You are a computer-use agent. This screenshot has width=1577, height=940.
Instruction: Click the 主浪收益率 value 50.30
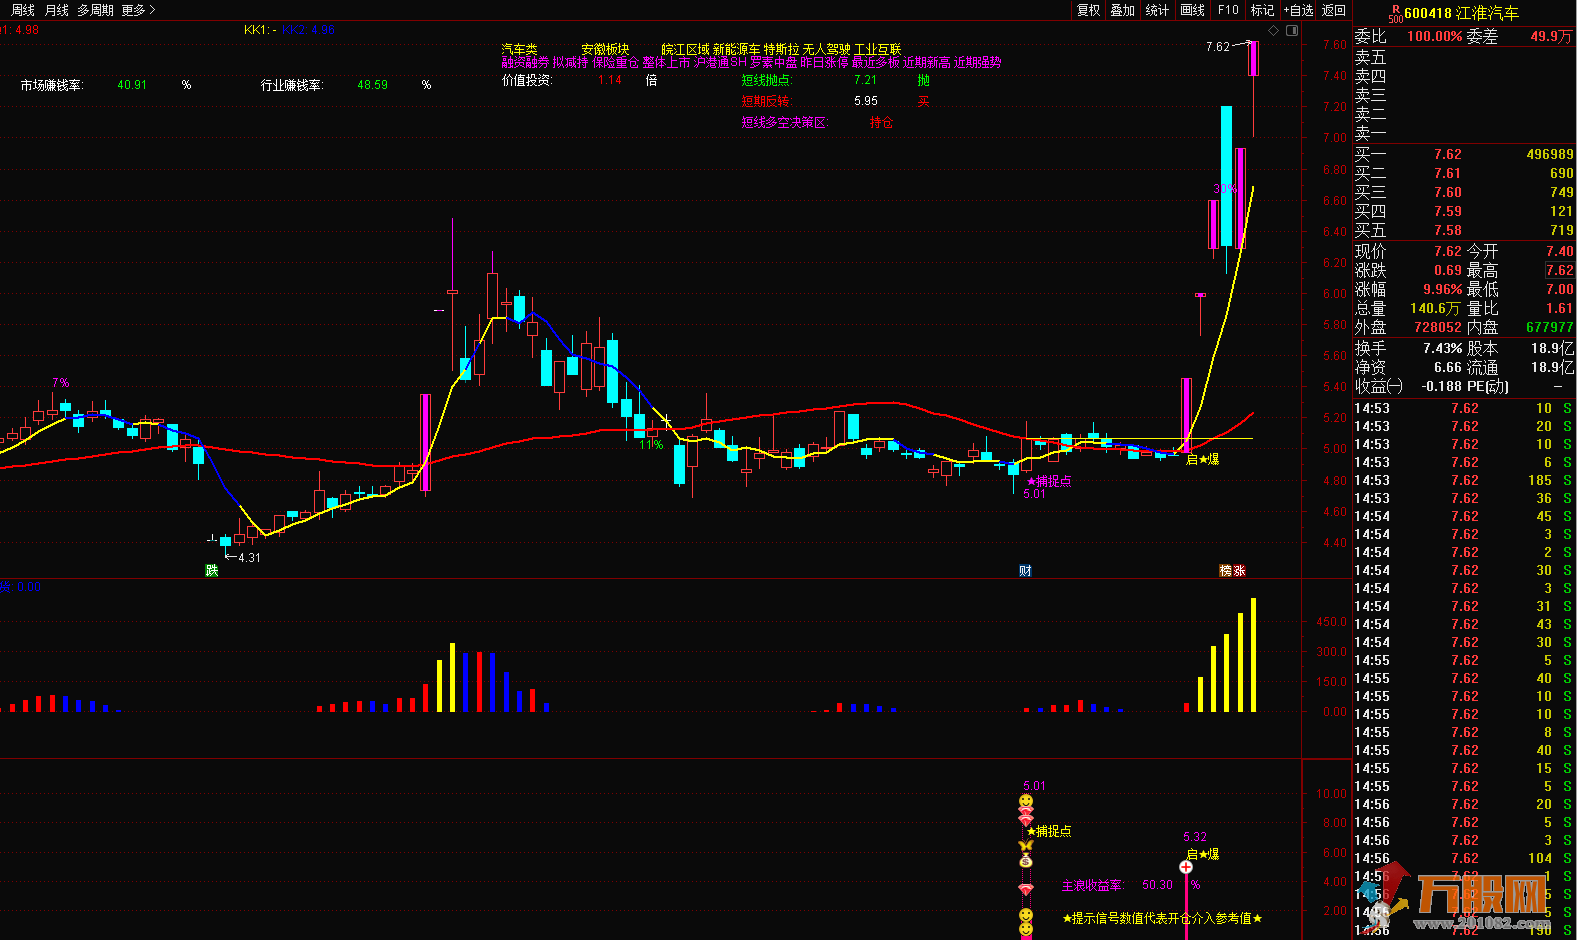pos(1157,885)
